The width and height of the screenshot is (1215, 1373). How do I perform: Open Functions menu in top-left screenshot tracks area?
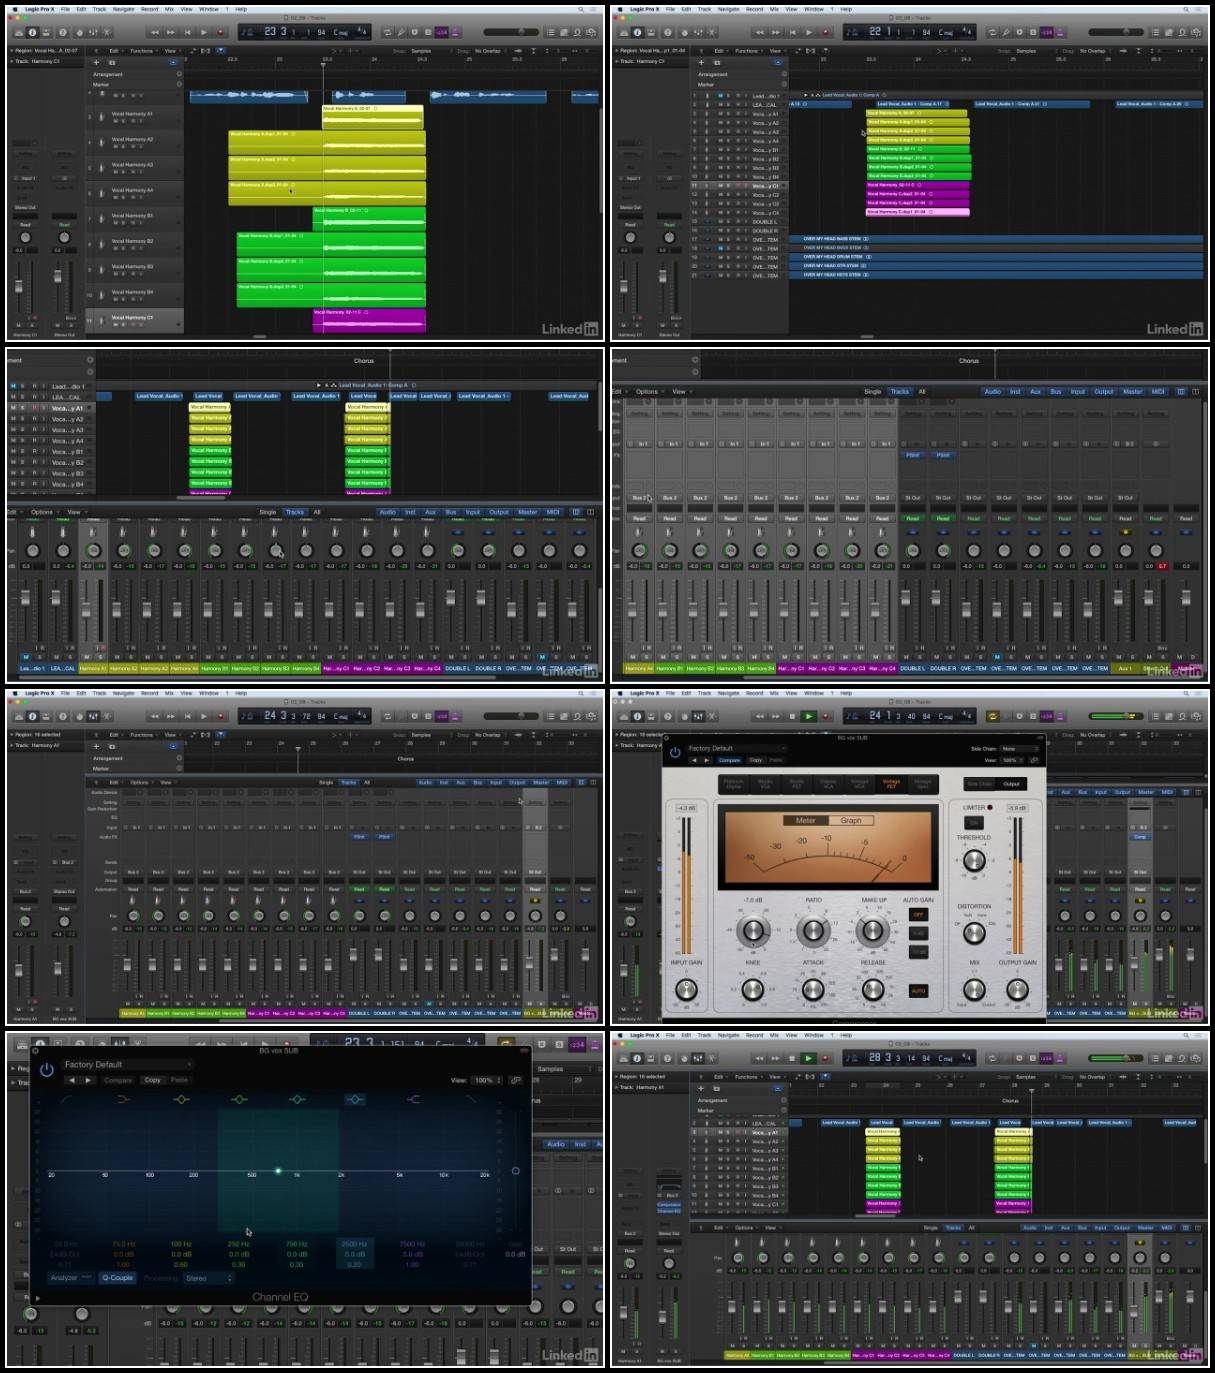pyautogui.click(x=142, y=50)
